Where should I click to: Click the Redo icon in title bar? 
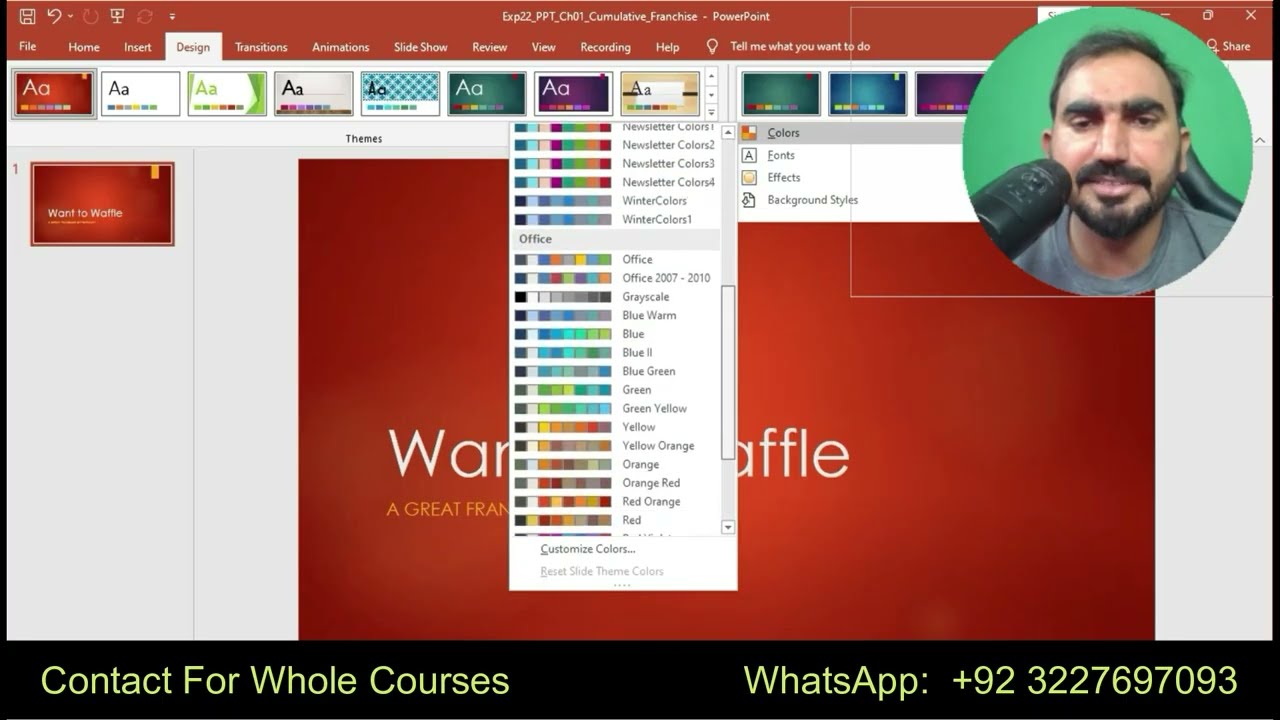(90, 16)
